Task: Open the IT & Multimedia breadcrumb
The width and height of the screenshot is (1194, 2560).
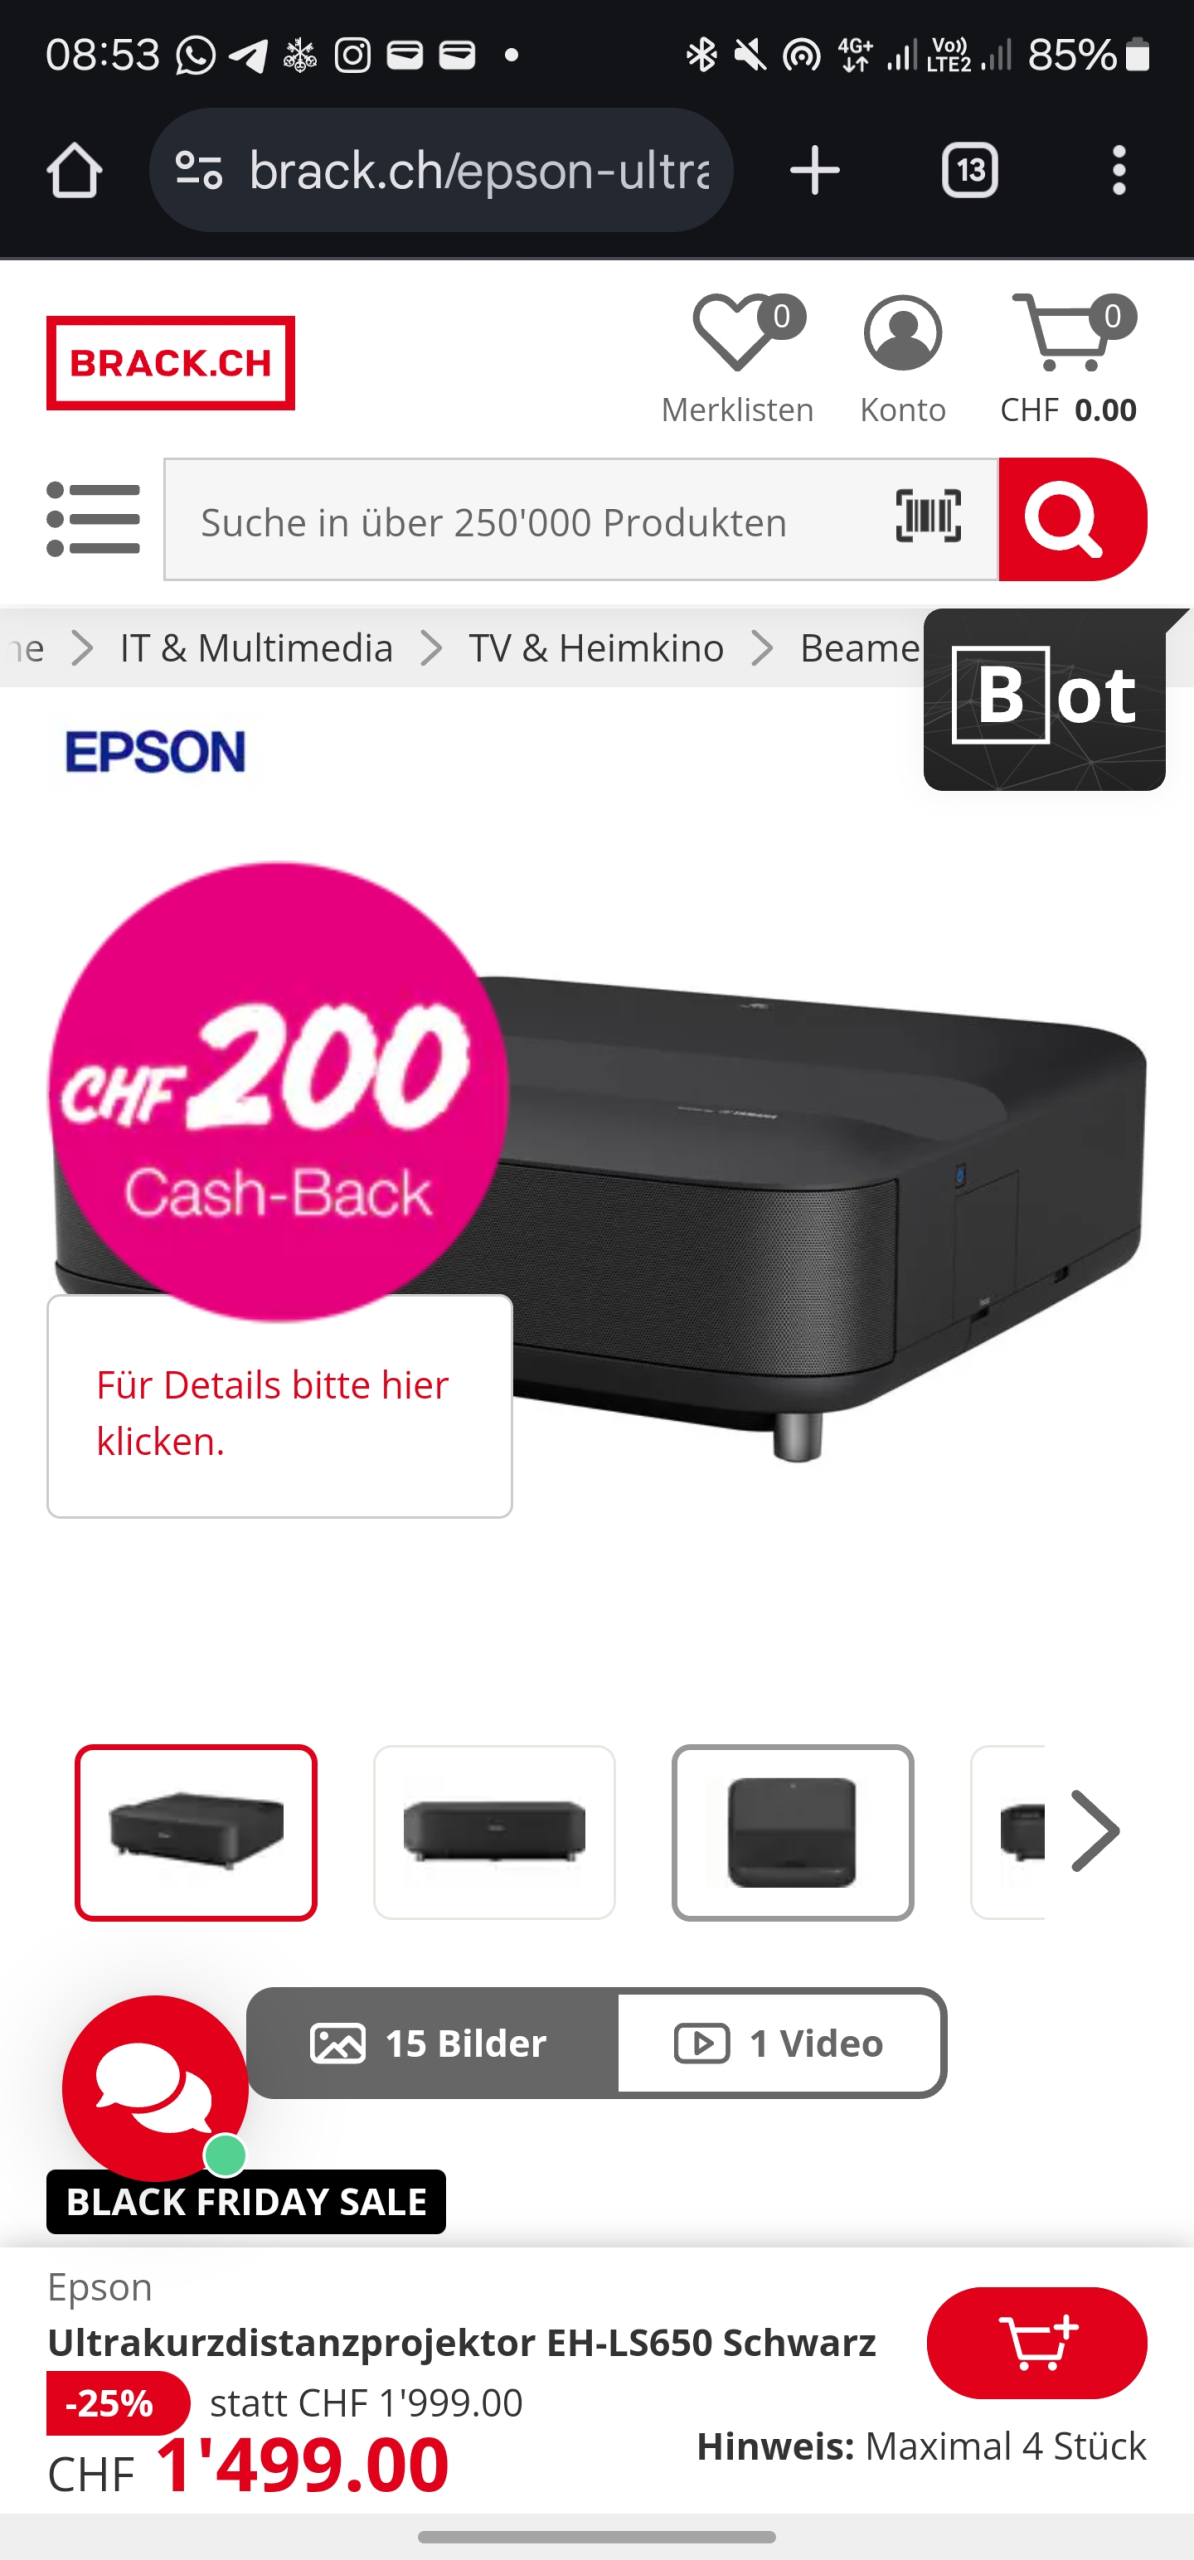Action: click(256, 648)
